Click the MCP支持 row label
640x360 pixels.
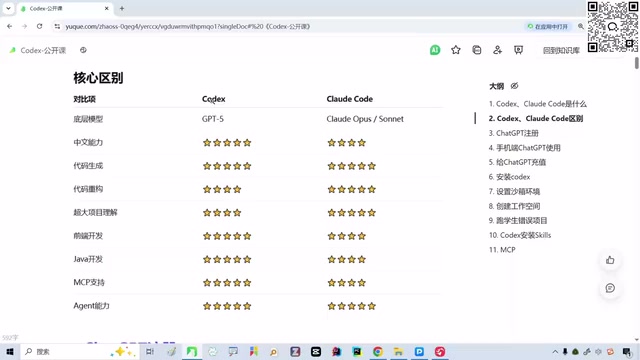(89, 282)
